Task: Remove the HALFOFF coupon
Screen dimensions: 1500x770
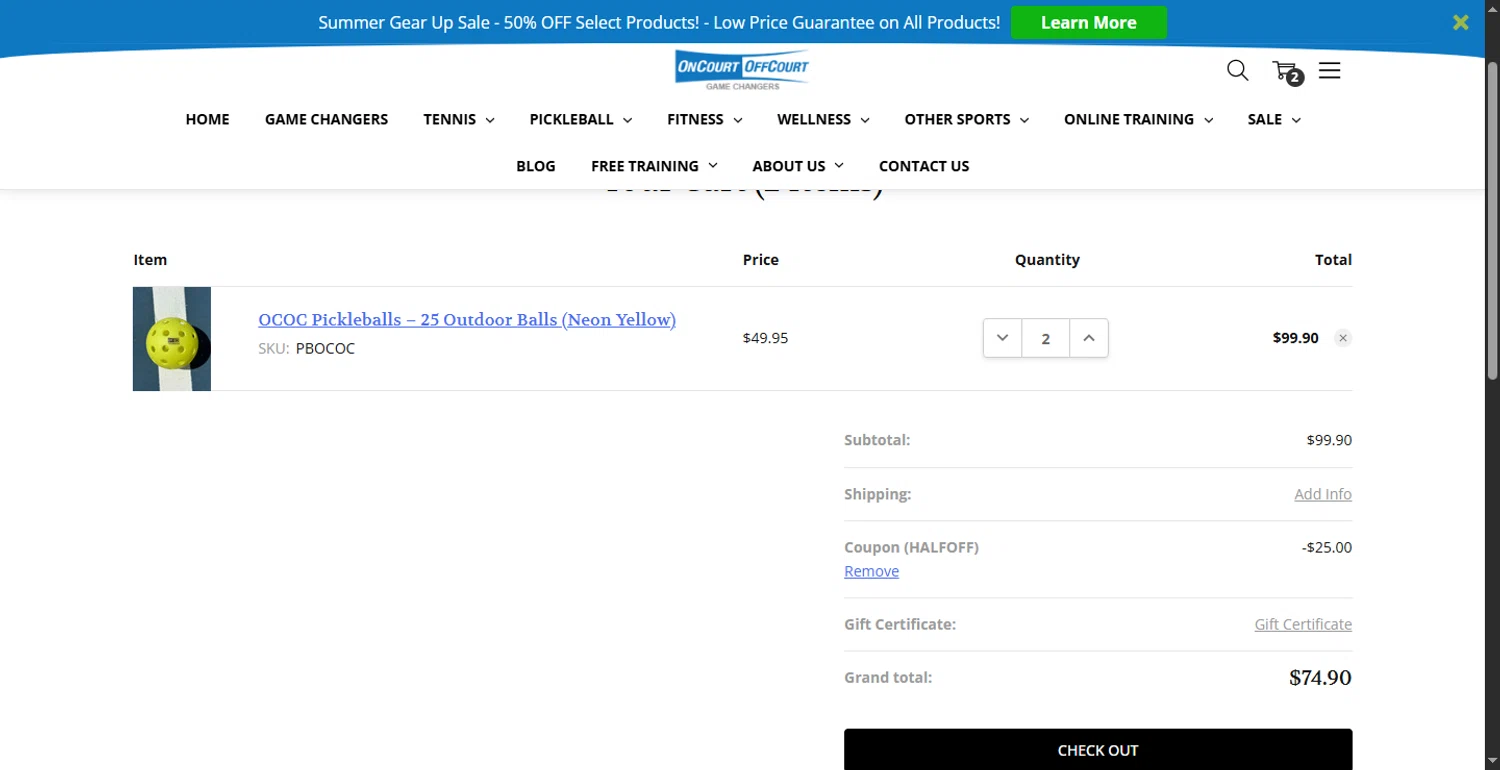Action: coord(871,571)
